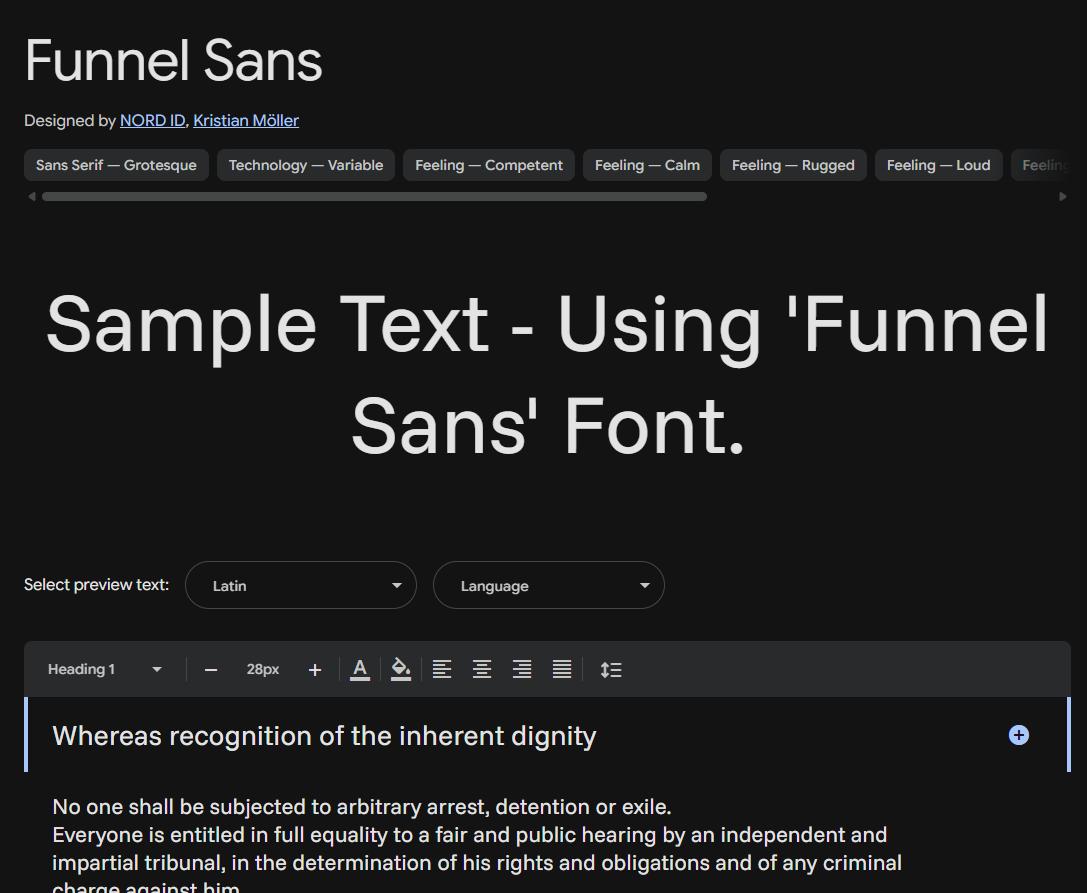
Task: Align text left
Action: (x=442, y=670)
